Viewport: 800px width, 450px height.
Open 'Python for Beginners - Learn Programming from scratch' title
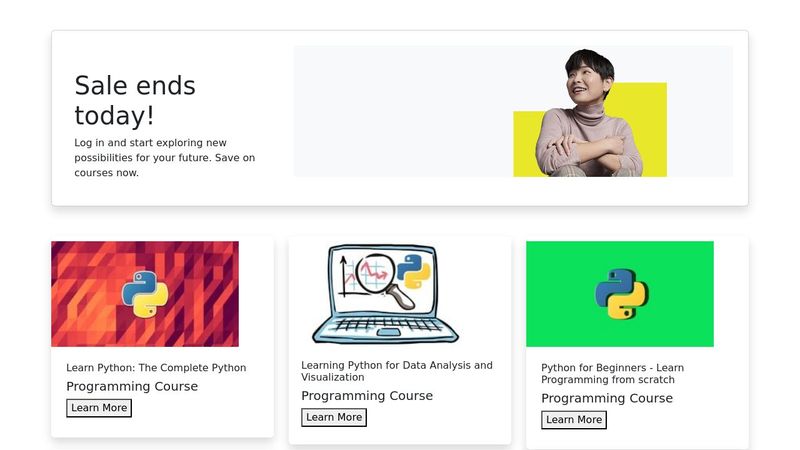[x=613, y=373]
